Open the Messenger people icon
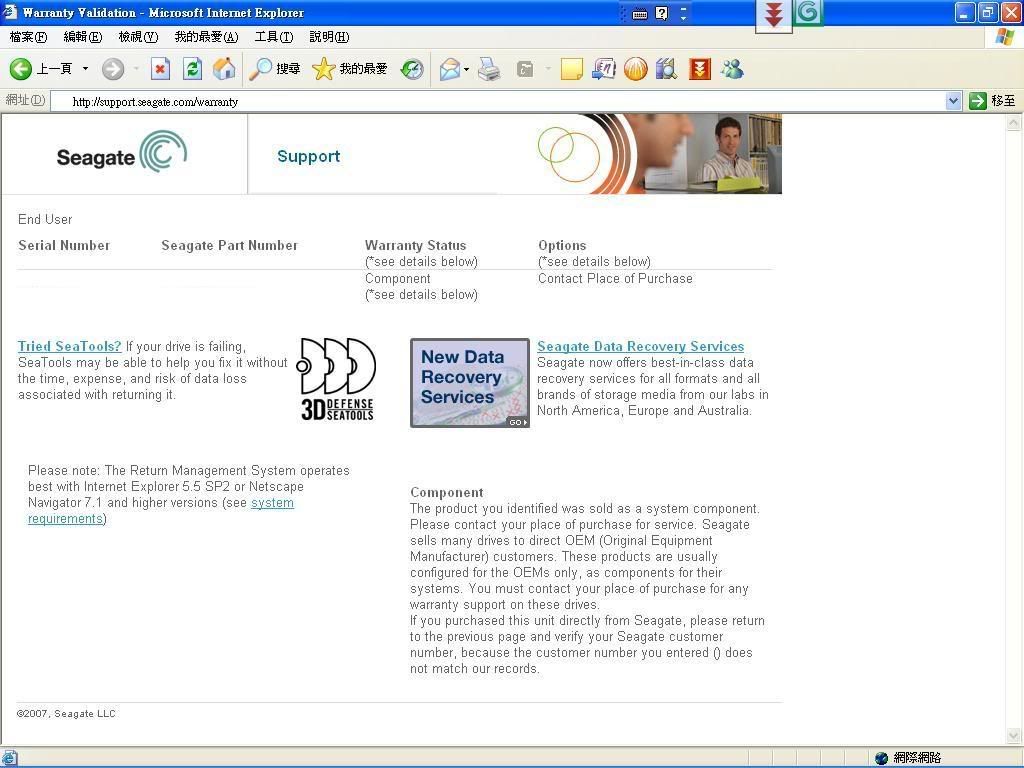This screenshot has height=768, width=1024. [x=732, y=69]
